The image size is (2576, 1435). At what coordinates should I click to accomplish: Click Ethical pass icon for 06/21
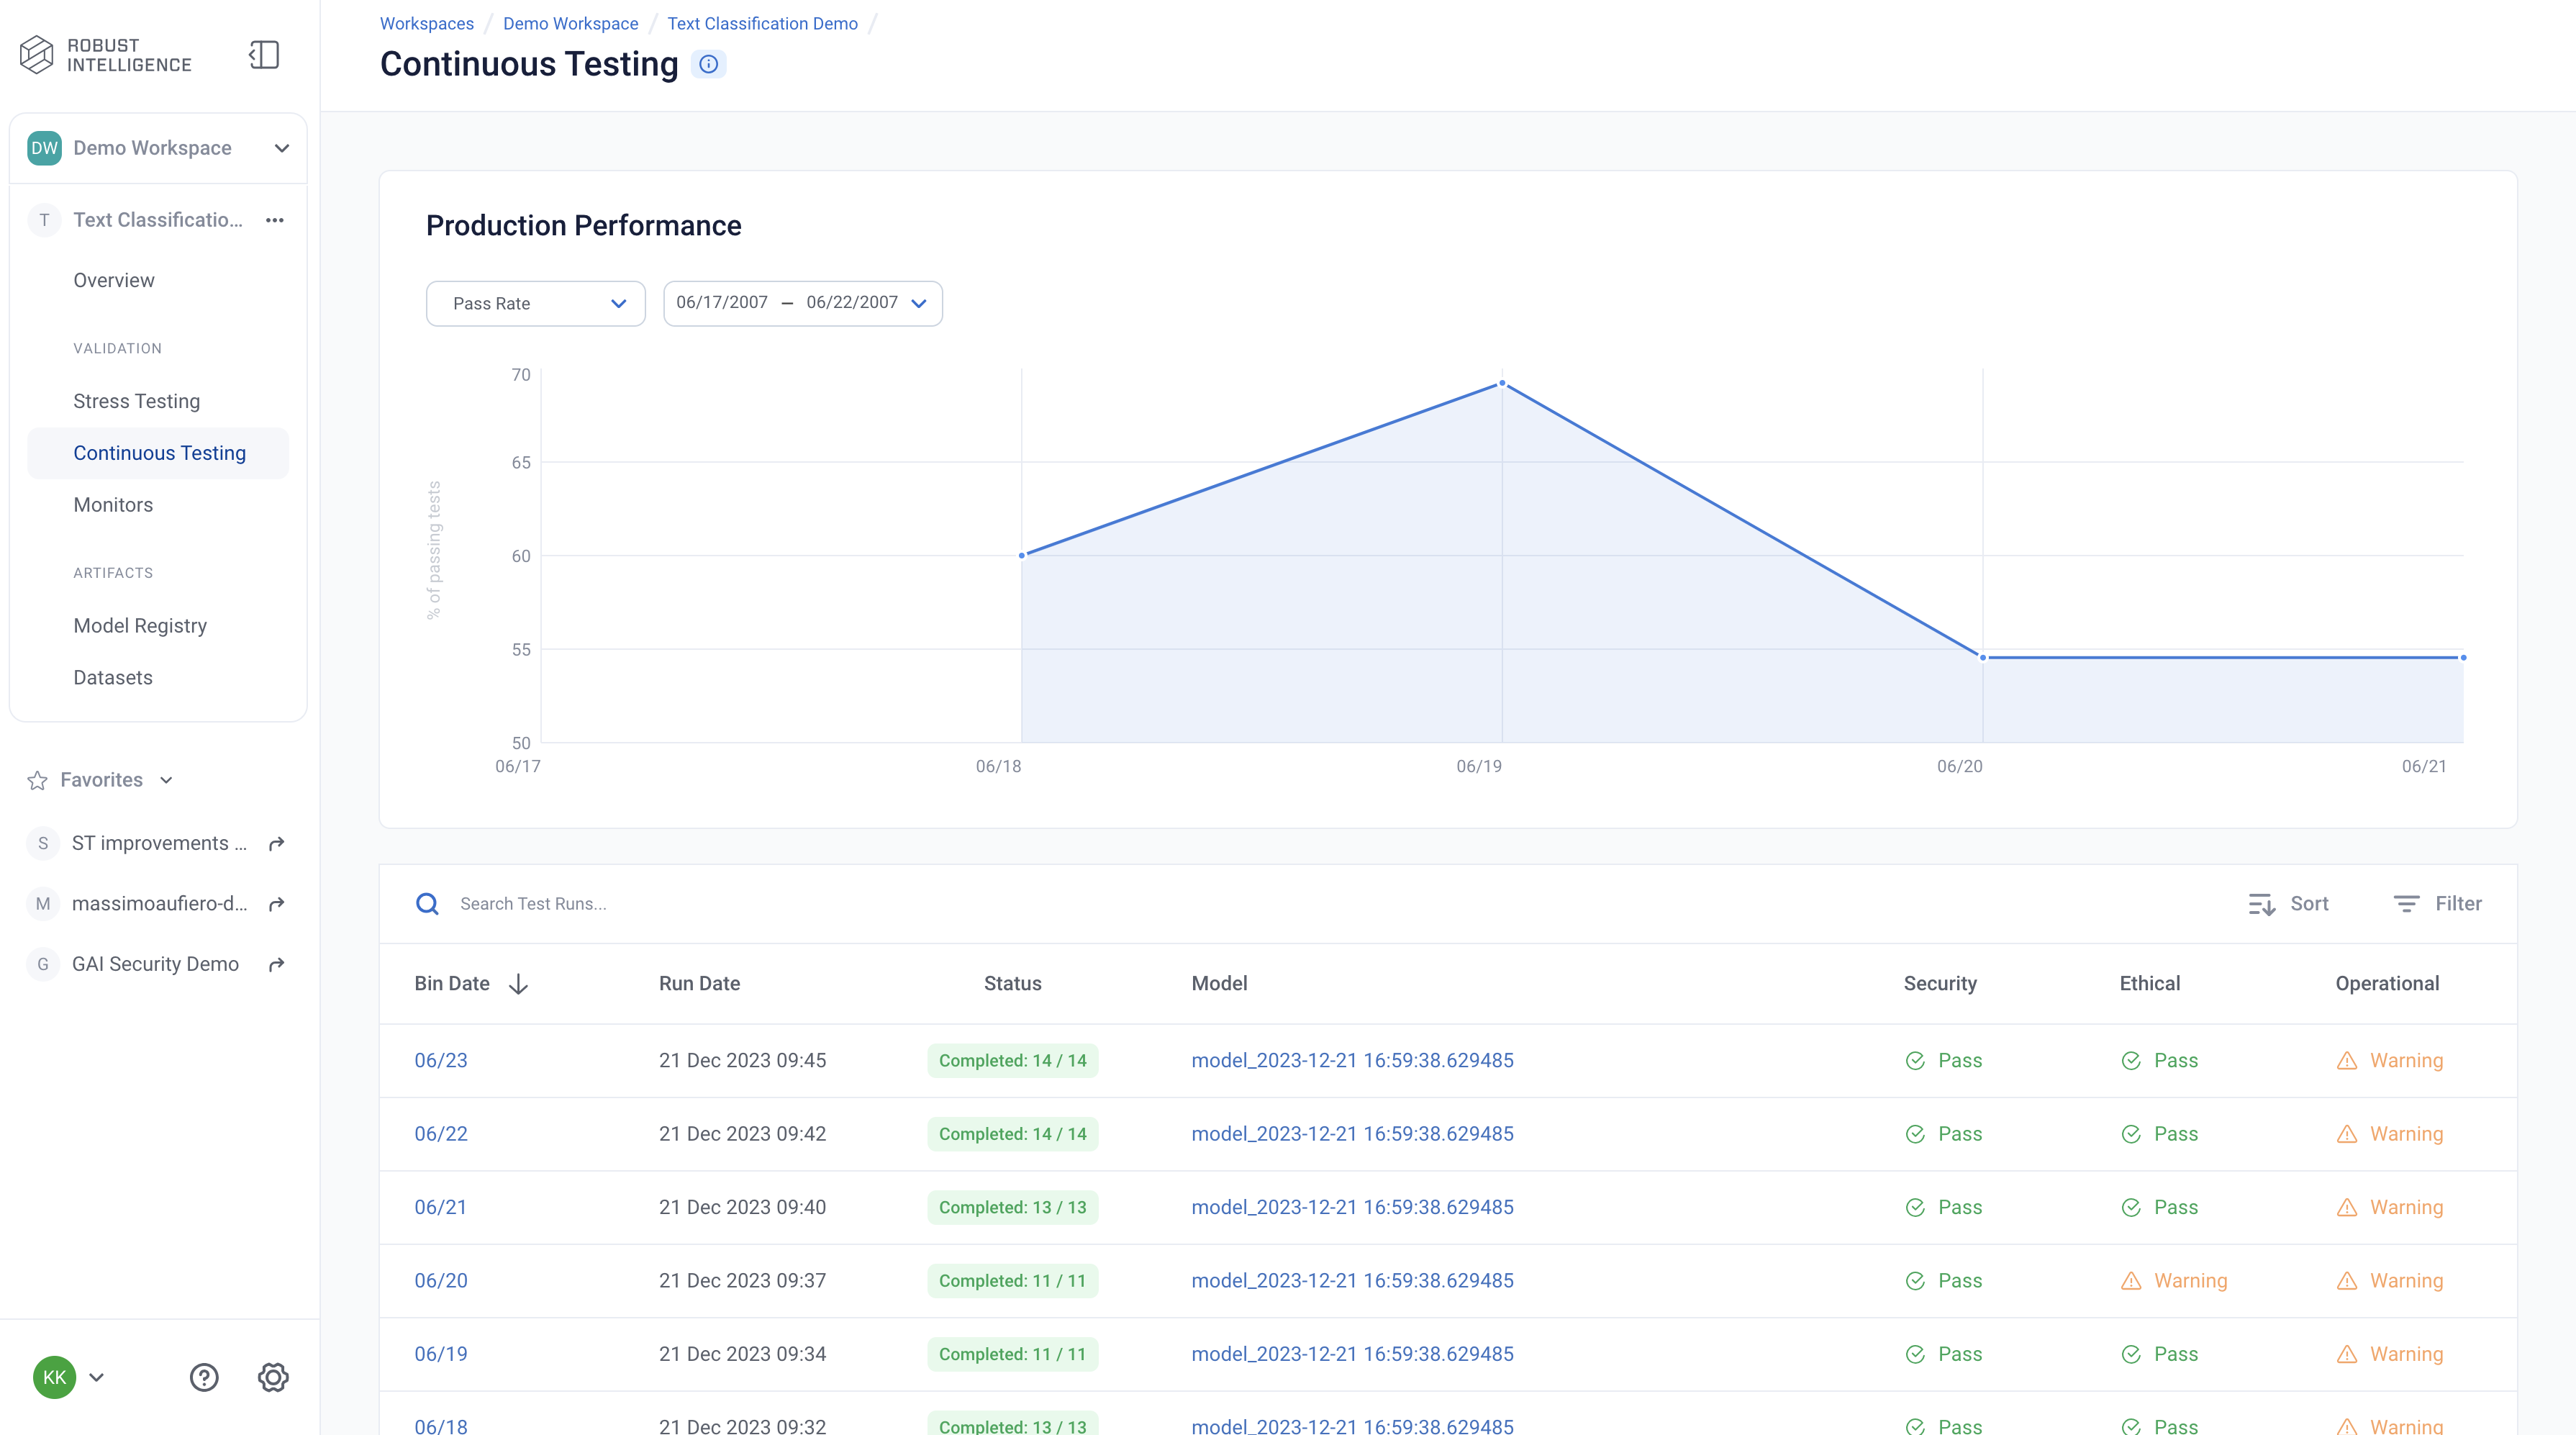(2130, 1208)
